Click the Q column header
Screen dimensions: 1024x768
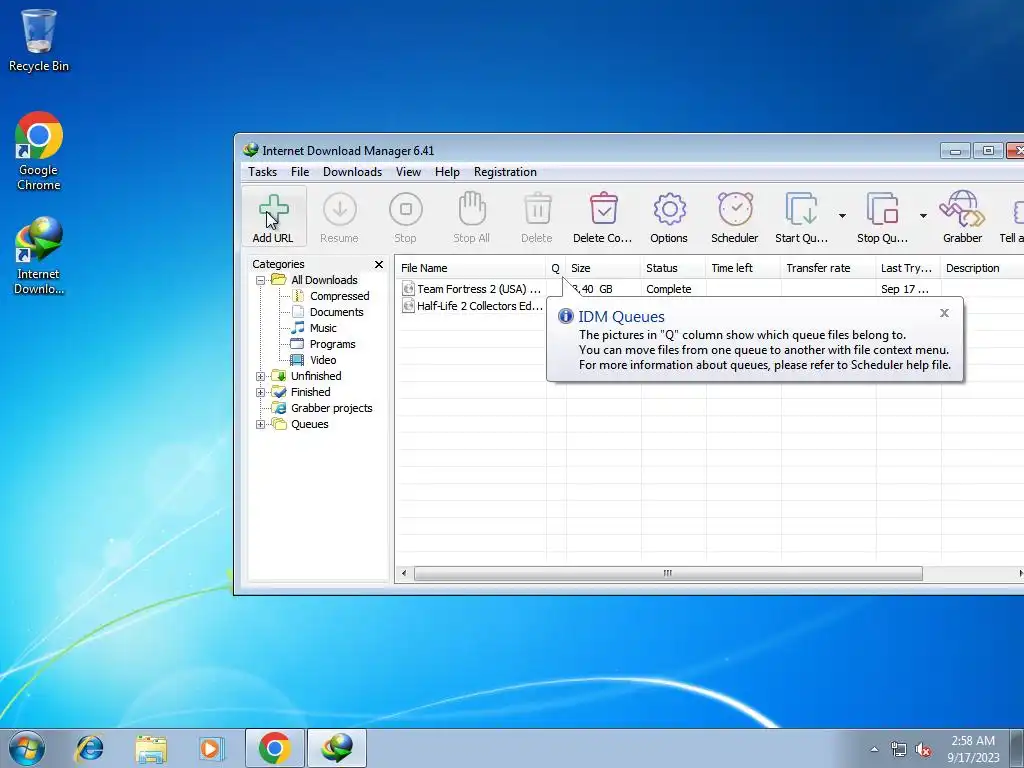[556, 268]
